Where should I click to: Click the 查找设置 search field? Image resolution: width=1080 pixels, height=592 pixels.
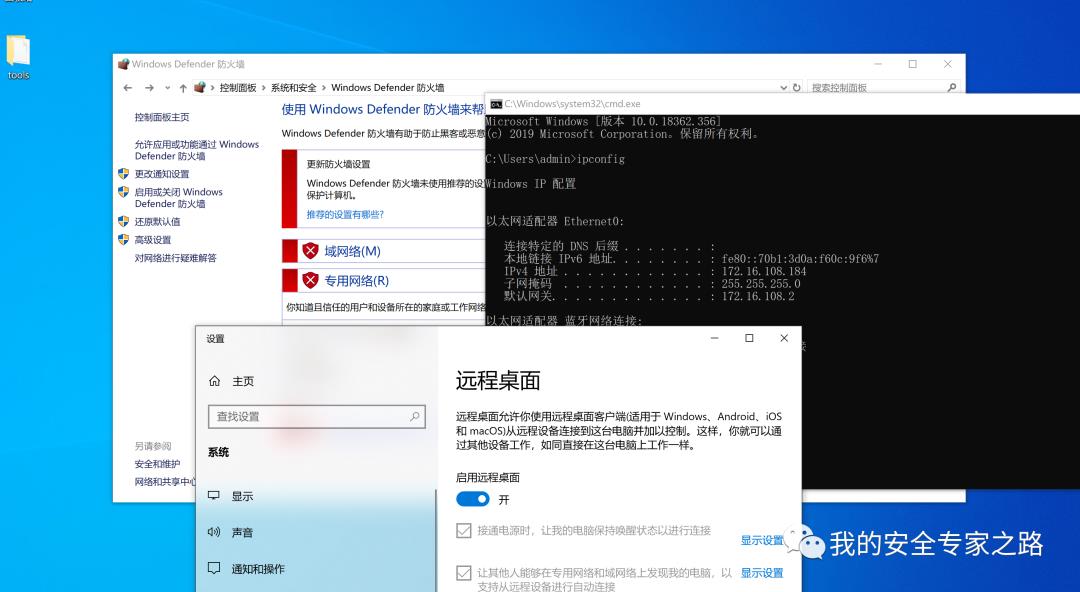(x=317, y=416)
